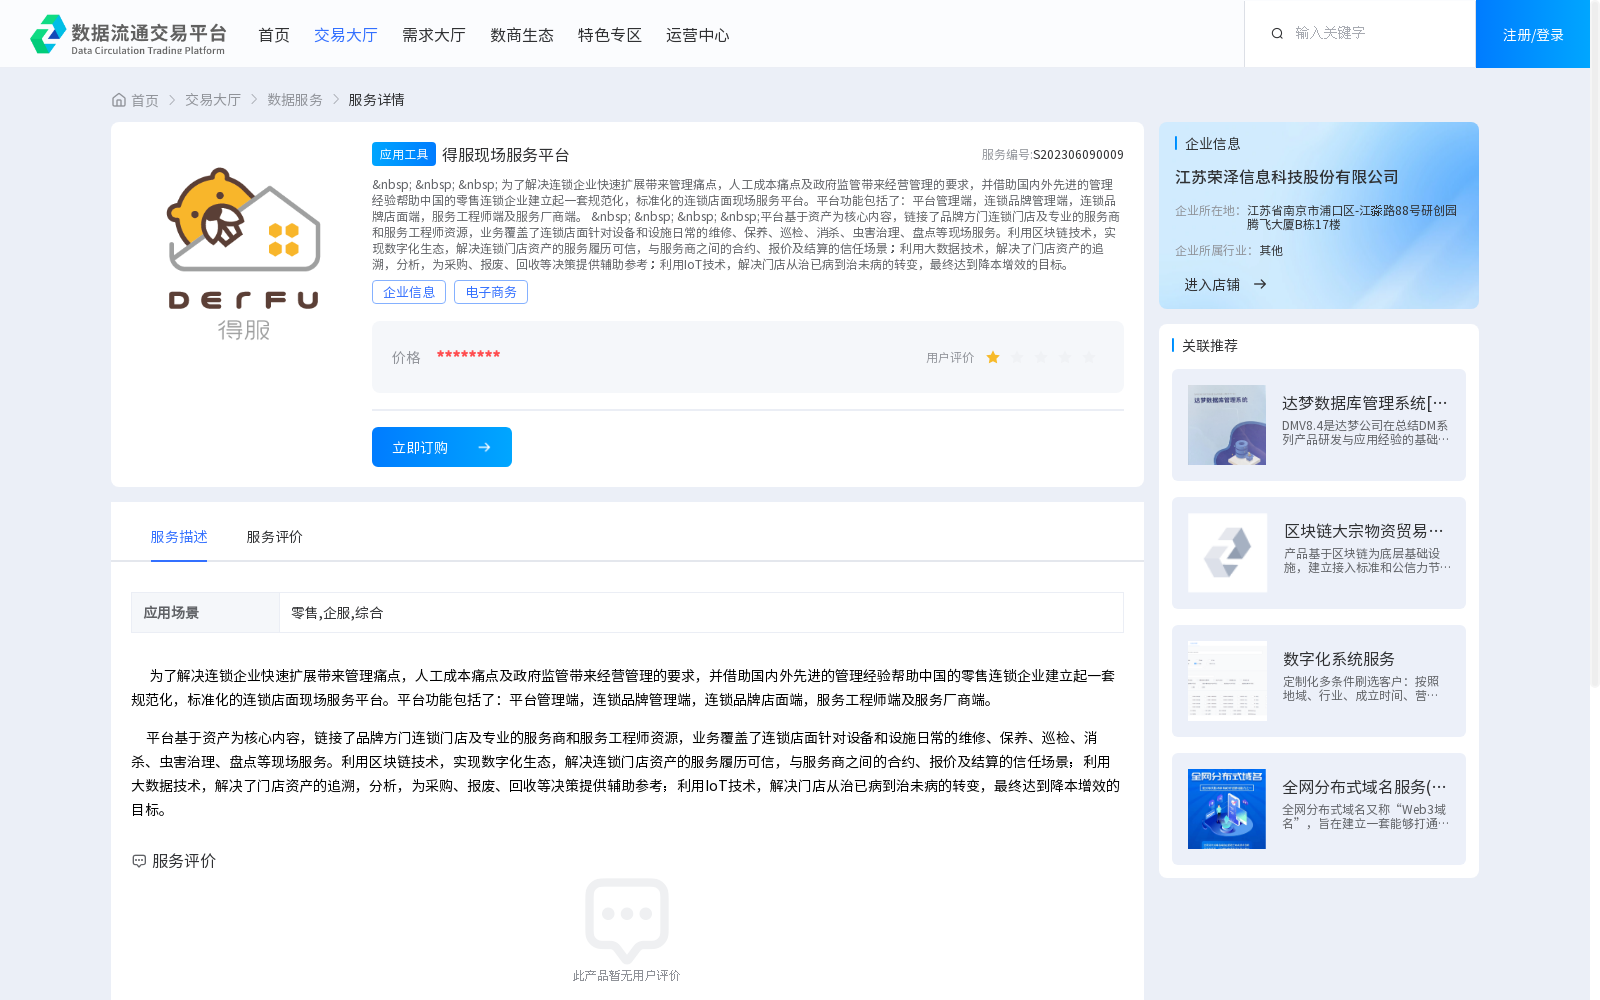The height and width of the screenshot is (1000, 1600).
Task: Open 全网分布式域名服务 thumbnail
Action: coord(1227,809)
